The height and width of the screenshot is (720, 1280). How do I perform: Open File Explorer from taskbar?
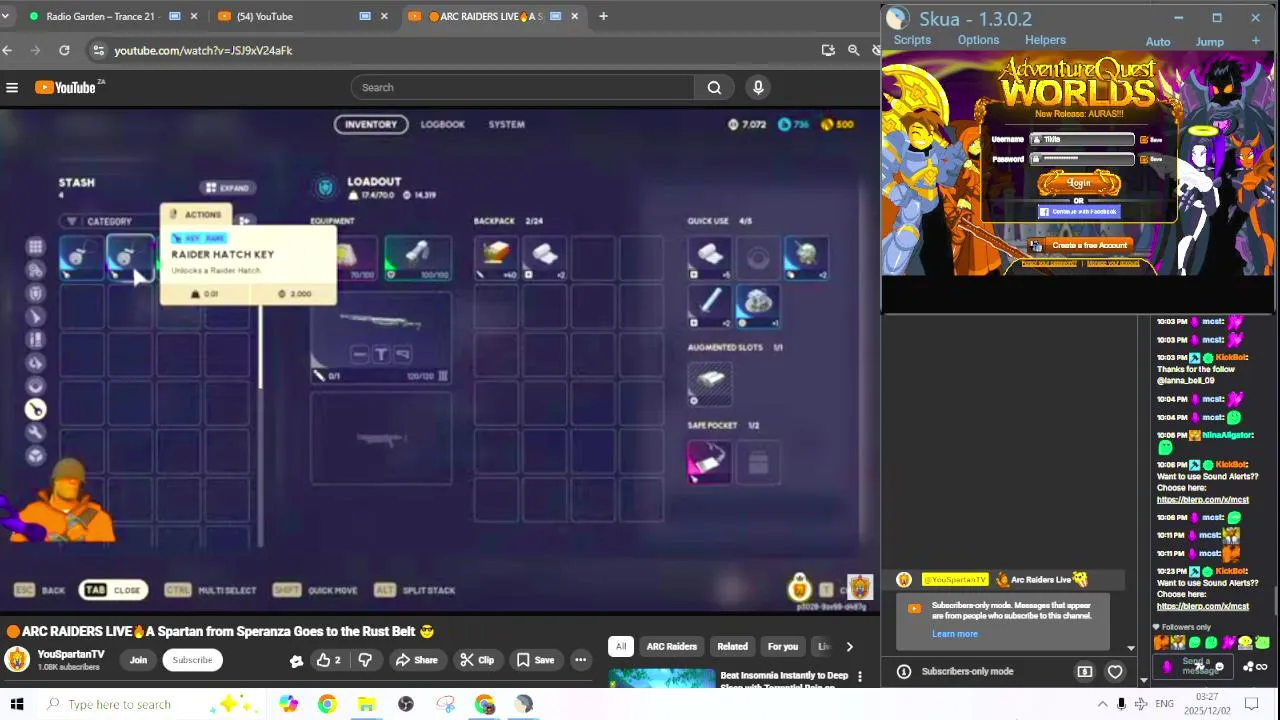(x=367, y=704)
